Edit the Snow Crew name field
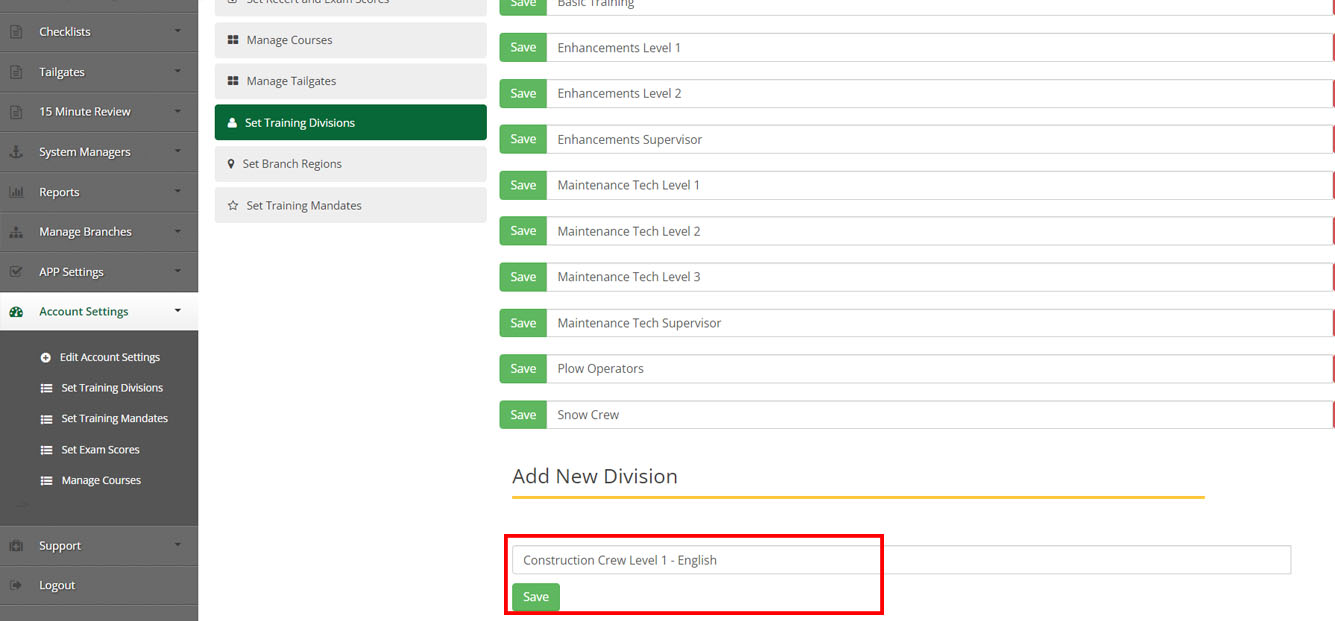Screen dimensions: 1335x621 940,415
